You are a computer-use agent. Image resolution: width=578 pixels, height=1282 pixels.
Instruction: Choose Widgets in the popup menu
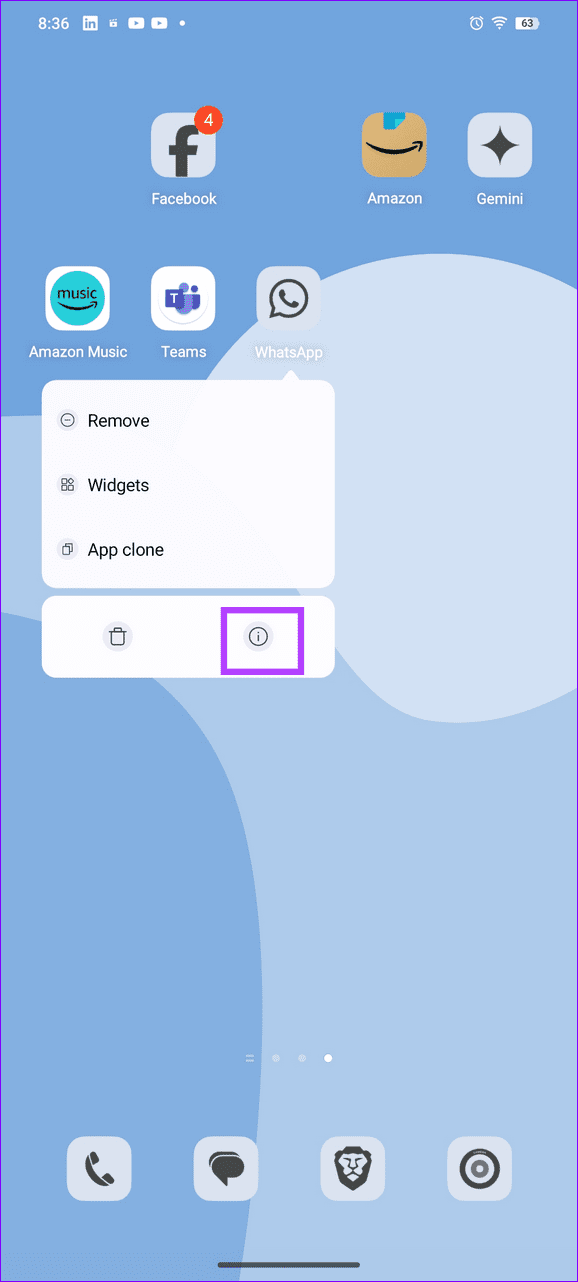(188, 485)
